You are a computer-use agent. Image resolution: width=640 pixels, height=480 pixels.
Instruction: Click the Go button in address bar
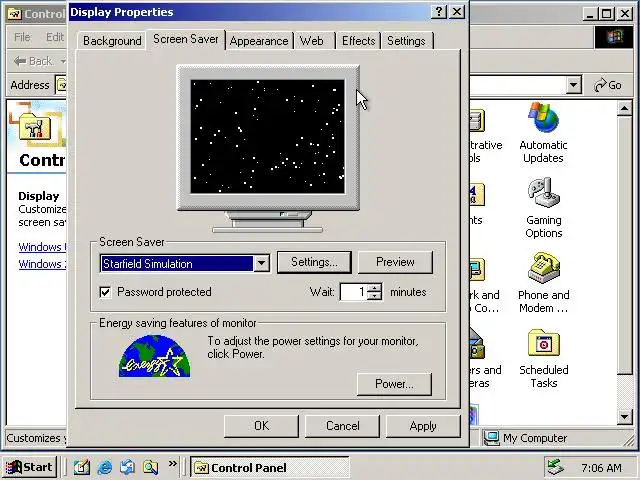(x=608, y=85)
